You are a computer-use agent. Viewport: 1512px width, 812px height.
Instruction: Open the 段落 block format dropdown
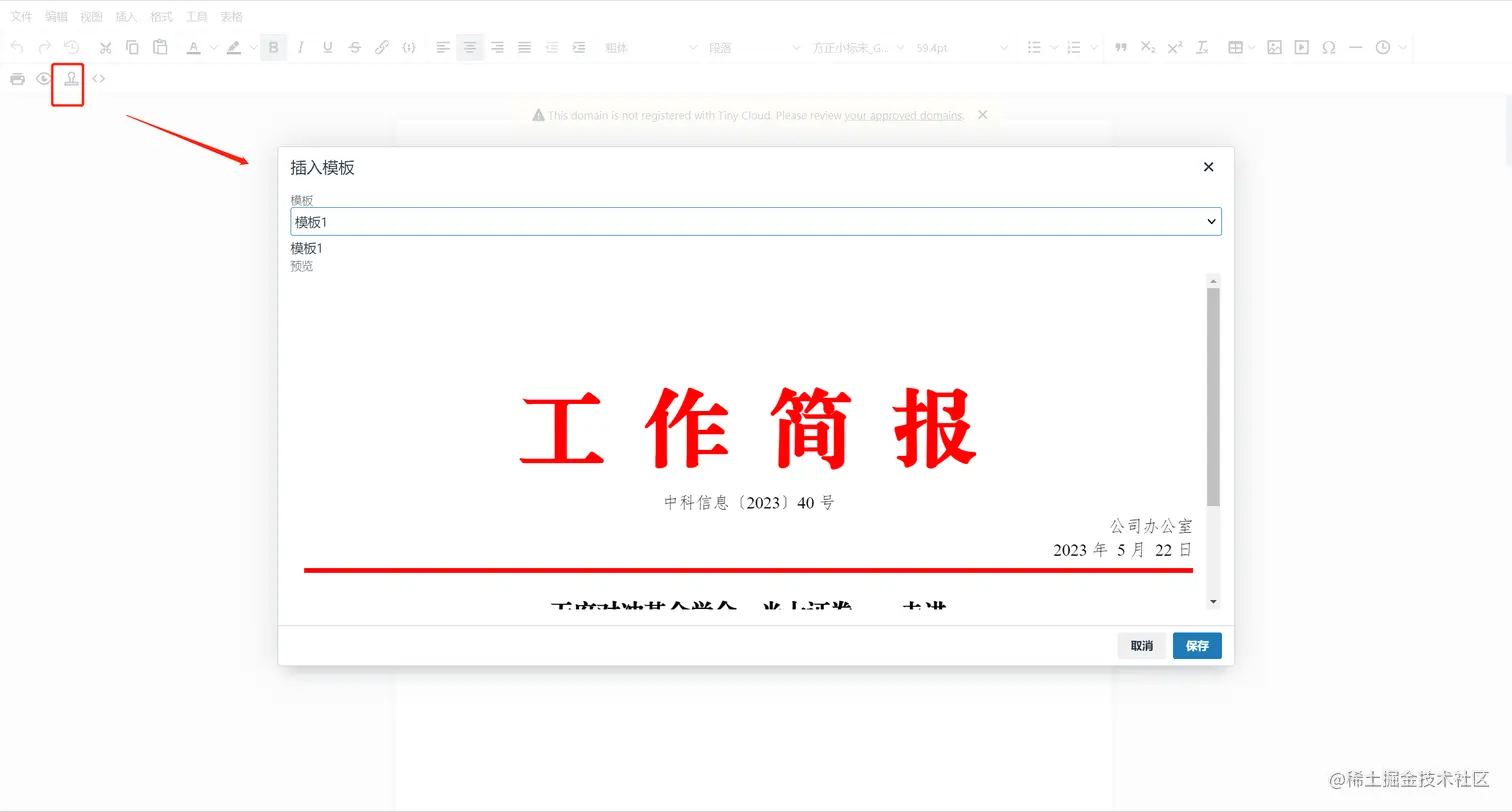[x=755, y=47]
